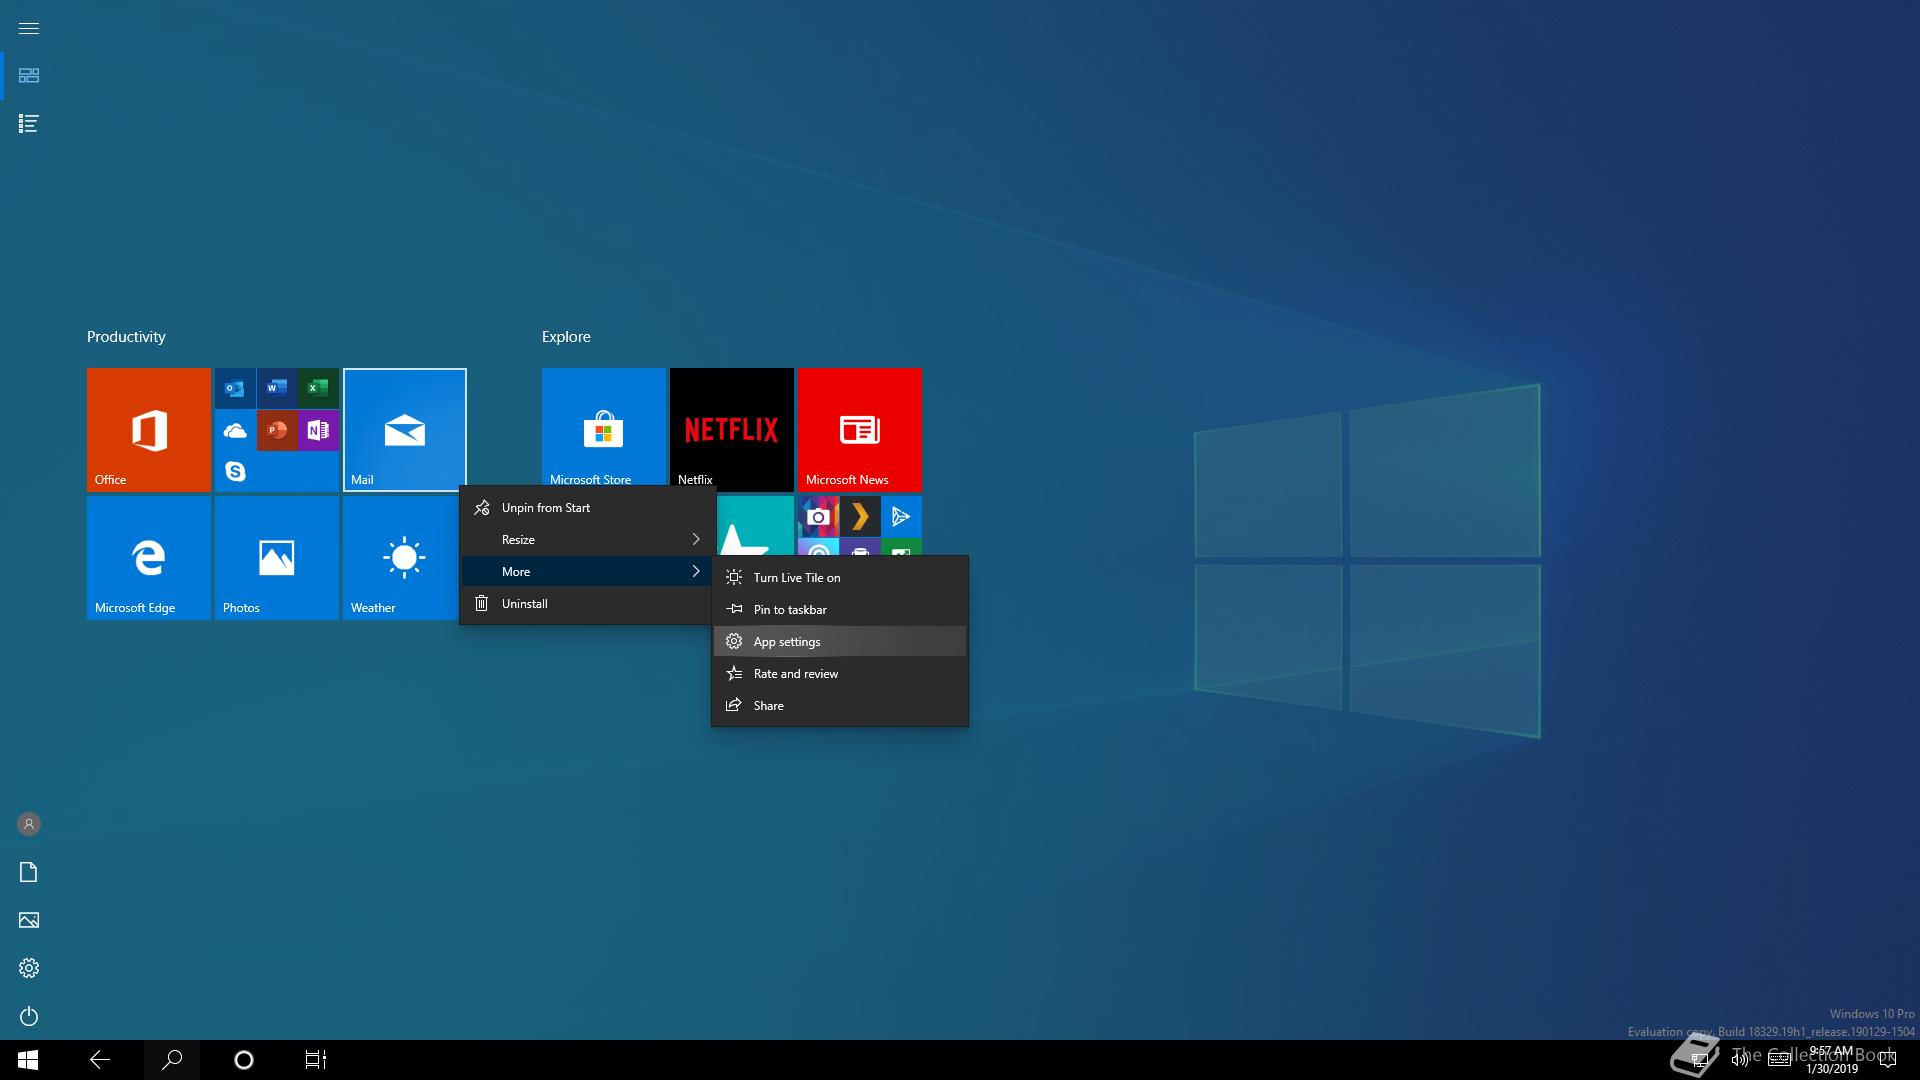This screenshot has height=1080, width=1920.
Task: Open the Power options icon
Action: pyautogui.click(x=29, y=1016)
